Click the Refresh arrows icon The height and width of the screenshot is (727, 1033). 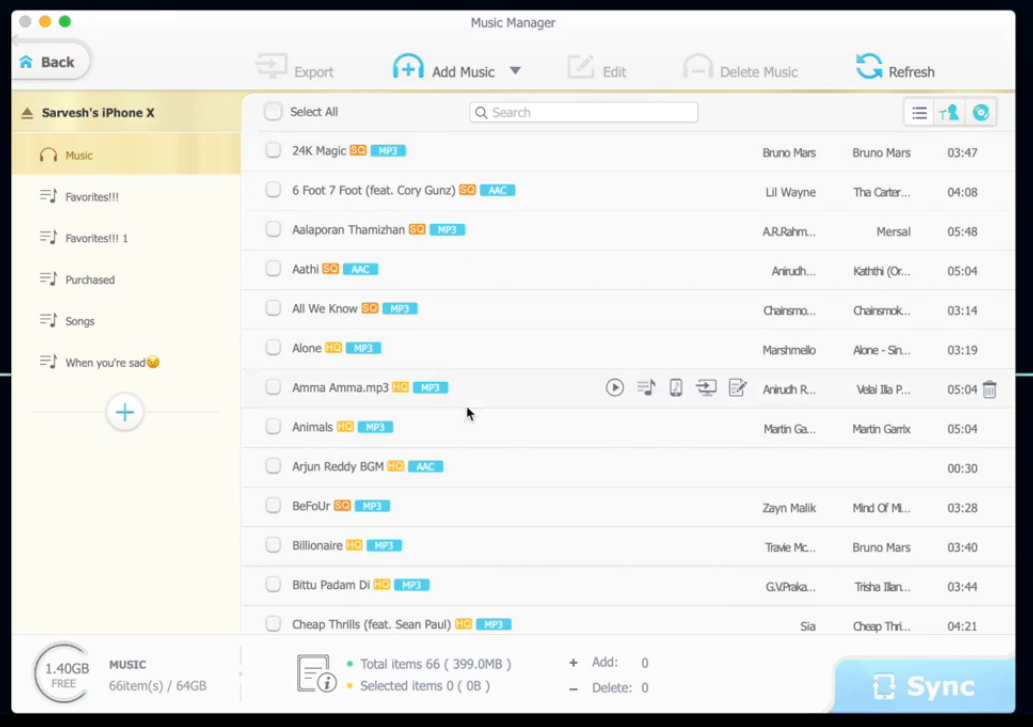coord(869,67)
